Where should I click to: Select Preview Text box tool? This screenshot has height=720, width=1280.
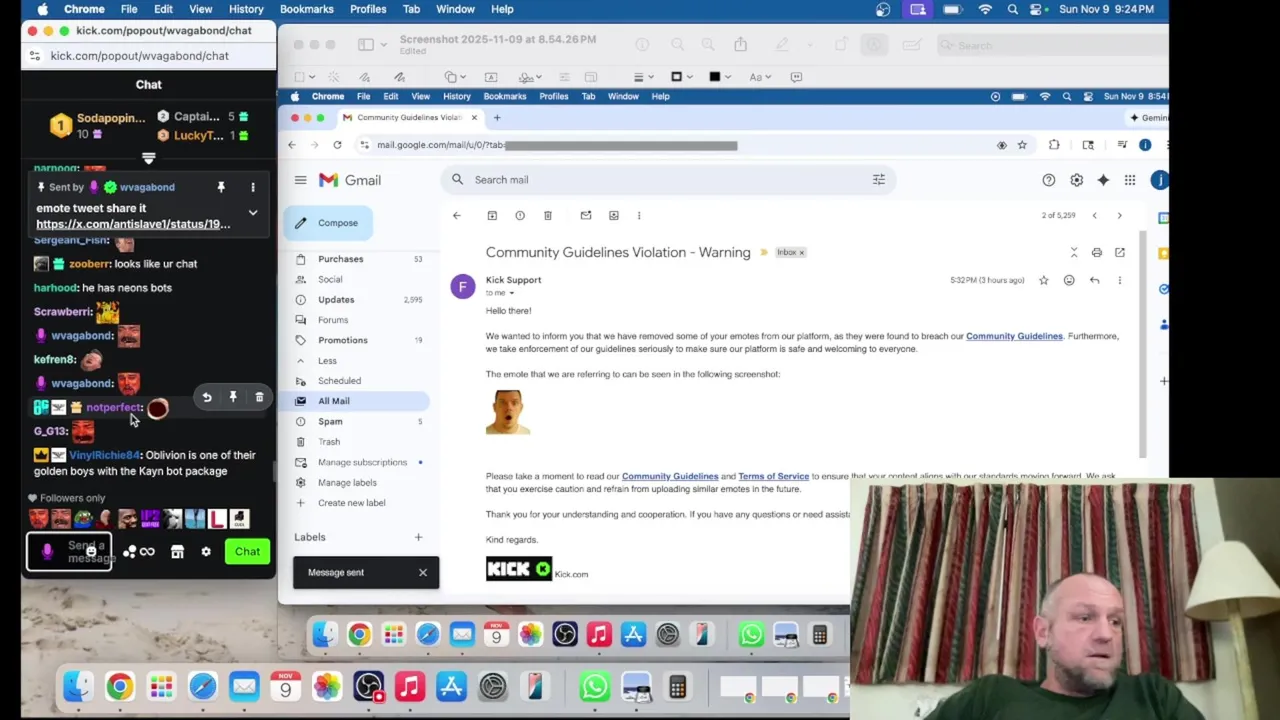[x=491, y=77]
